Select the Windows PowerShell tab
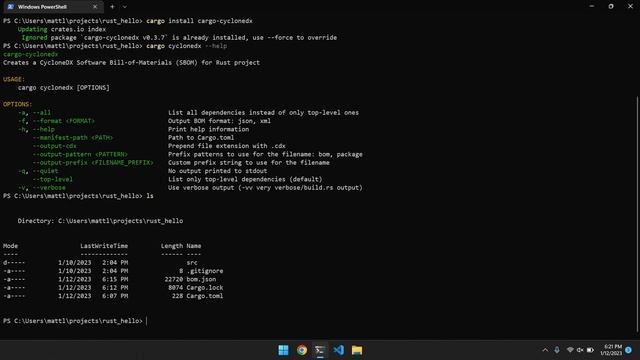Image resolution: width=640 pixels, height=360 pixels. (52, 7)
